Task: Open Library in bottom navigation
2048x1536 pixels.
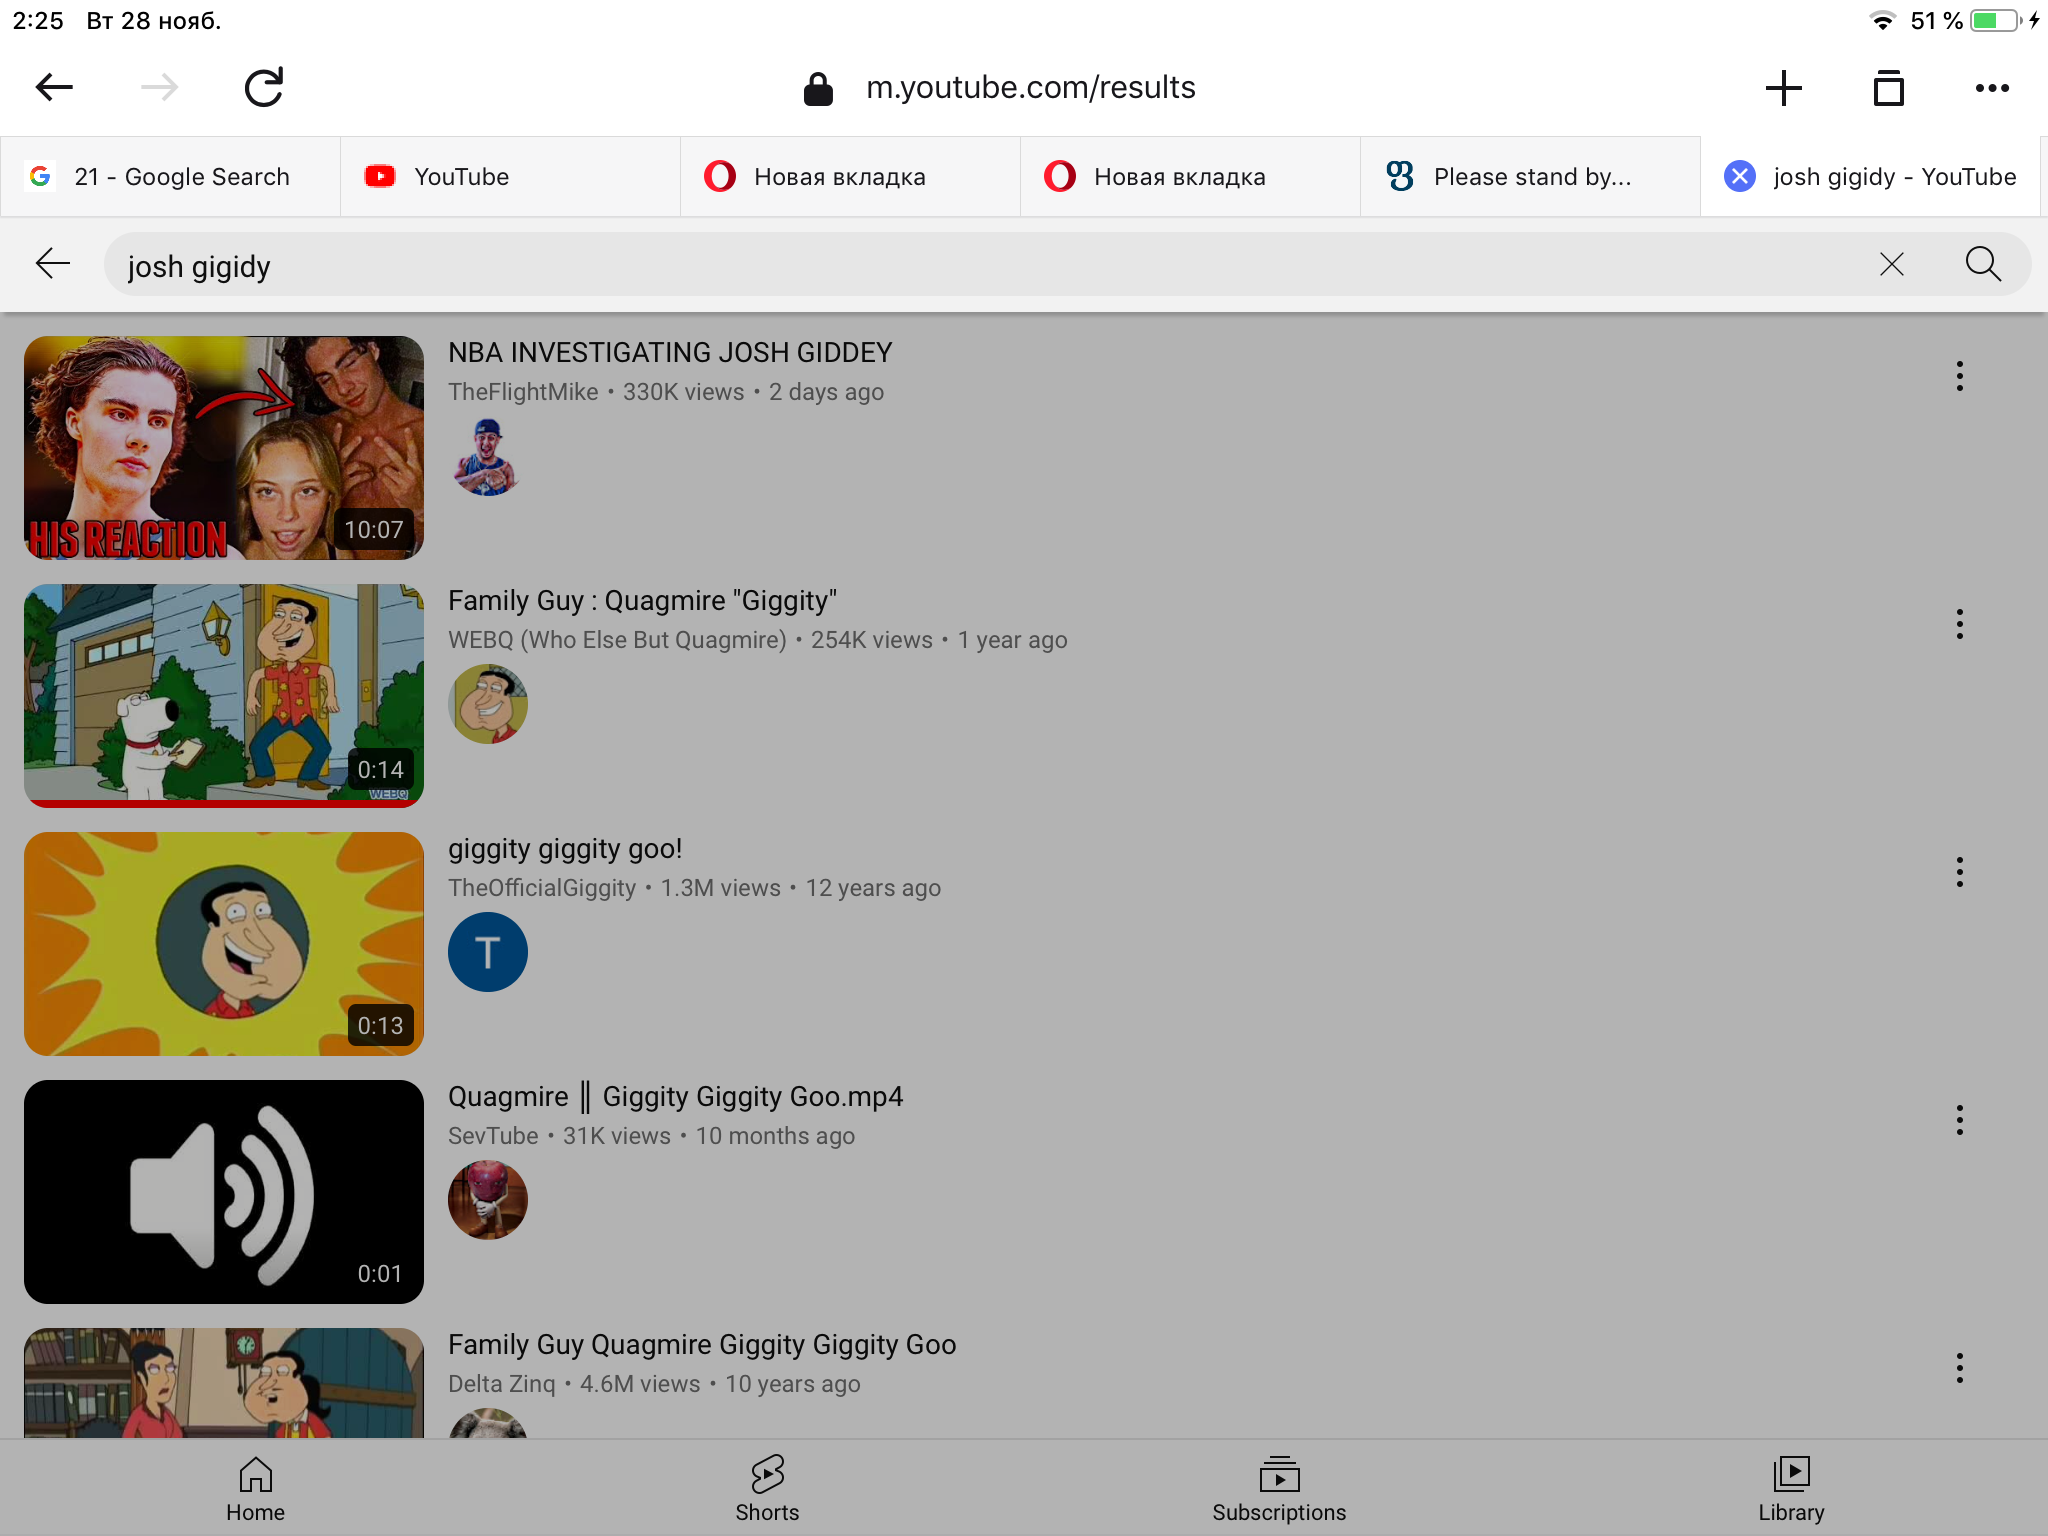Action: [1791, 1488]
